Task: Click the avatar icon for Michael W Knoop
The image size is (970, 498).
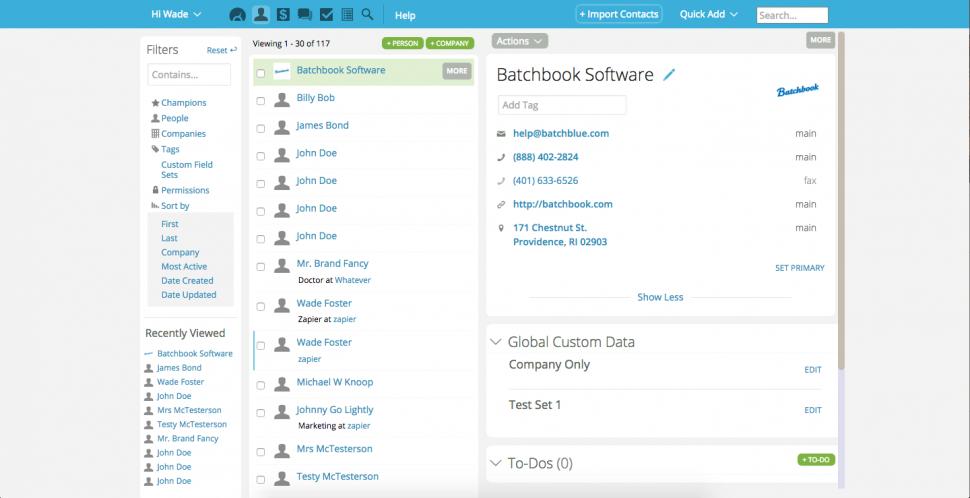Action: [282, 384]
